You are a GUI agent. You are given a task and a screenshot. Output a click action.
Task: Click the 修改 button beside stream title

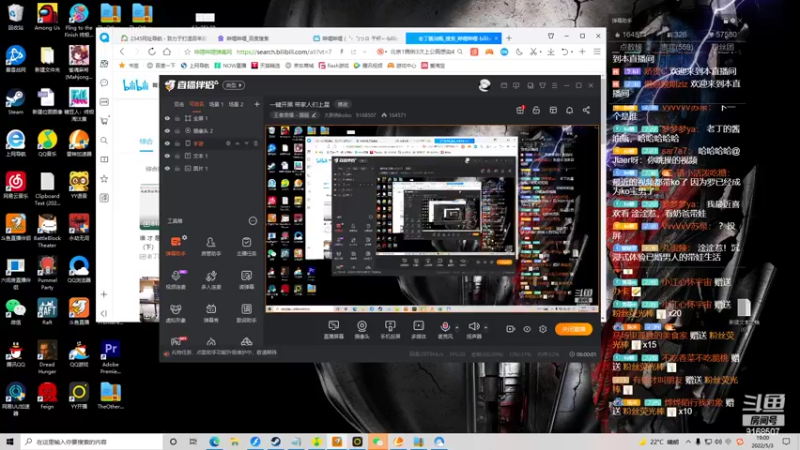tap(343, 104)
